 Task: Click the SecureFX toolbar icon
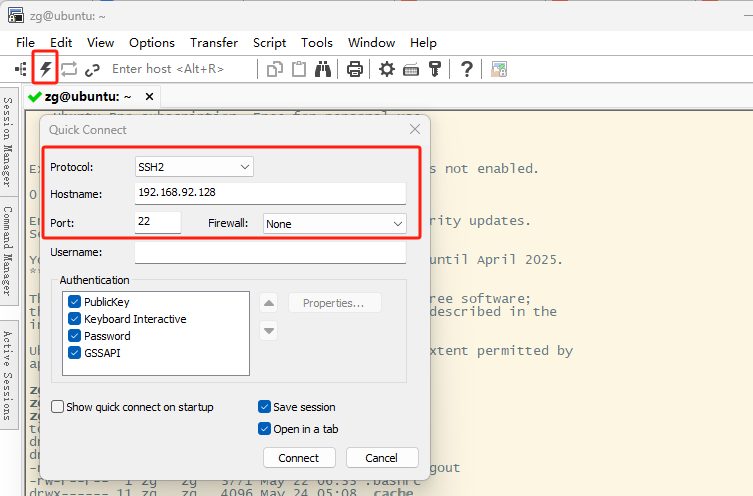pos(499,69)
